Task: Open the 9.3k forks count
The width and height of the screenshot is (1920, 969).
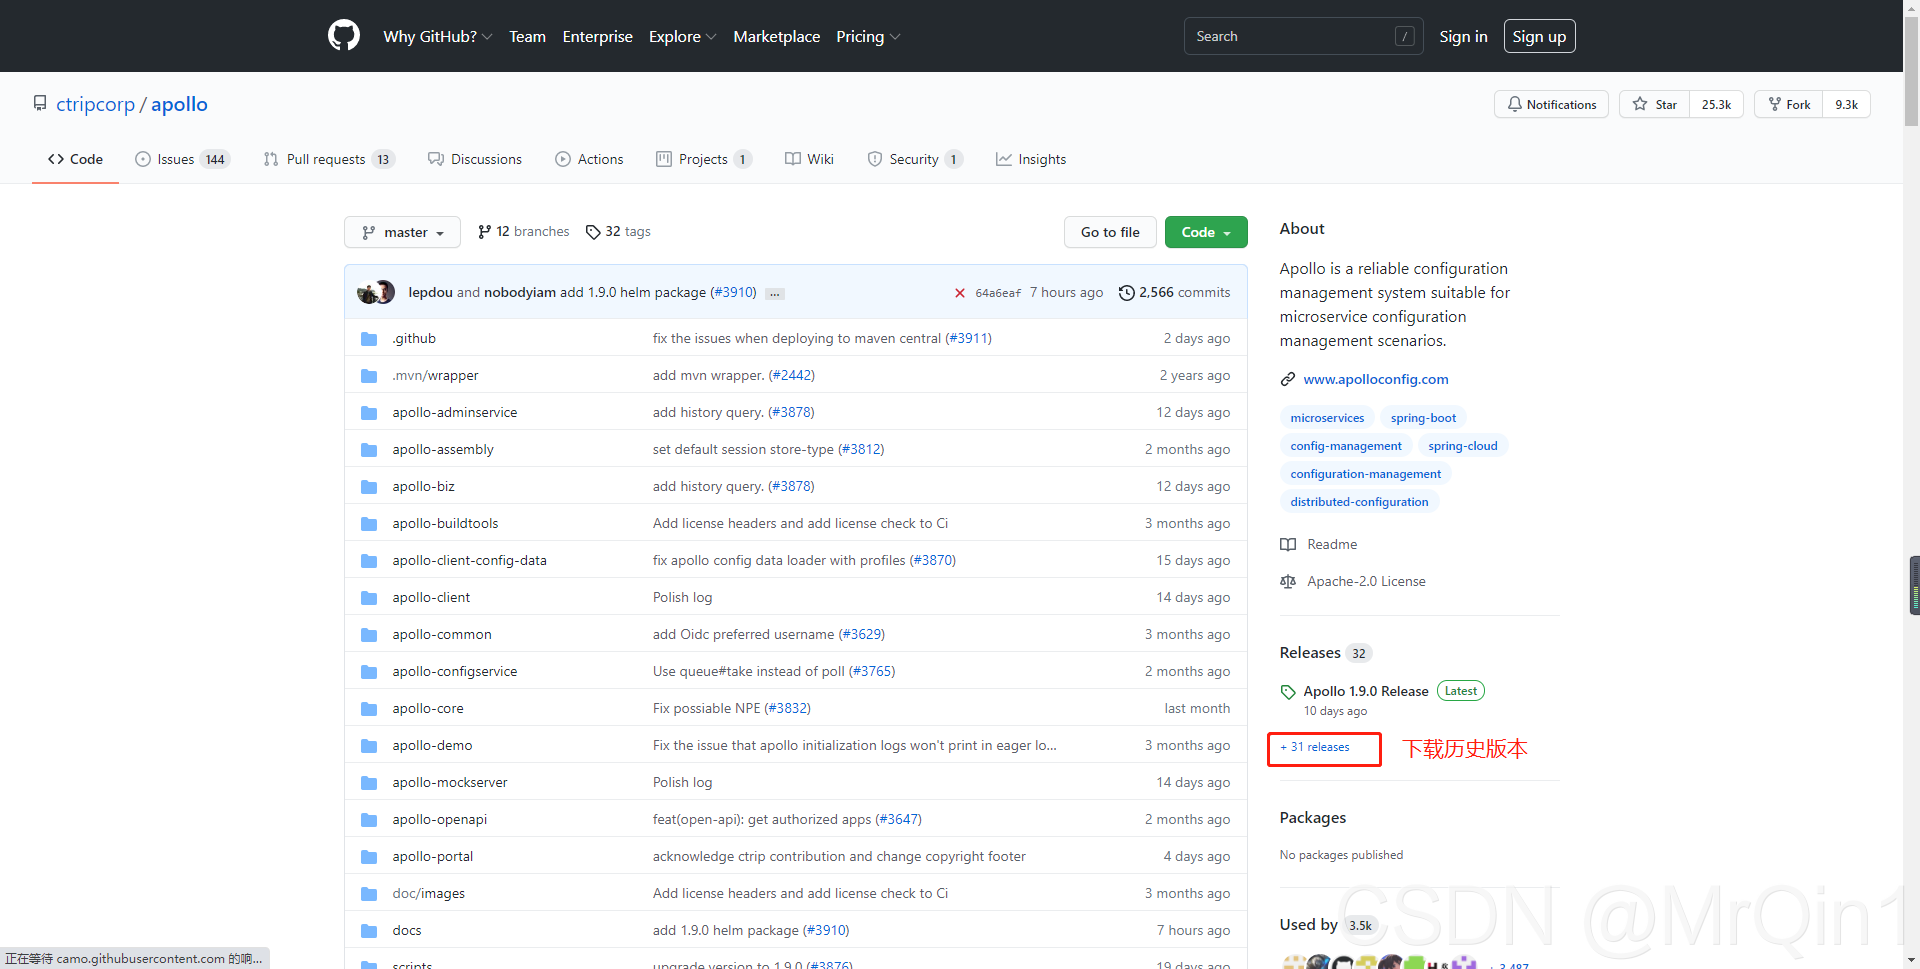Action: click(x=1846, y=104)
